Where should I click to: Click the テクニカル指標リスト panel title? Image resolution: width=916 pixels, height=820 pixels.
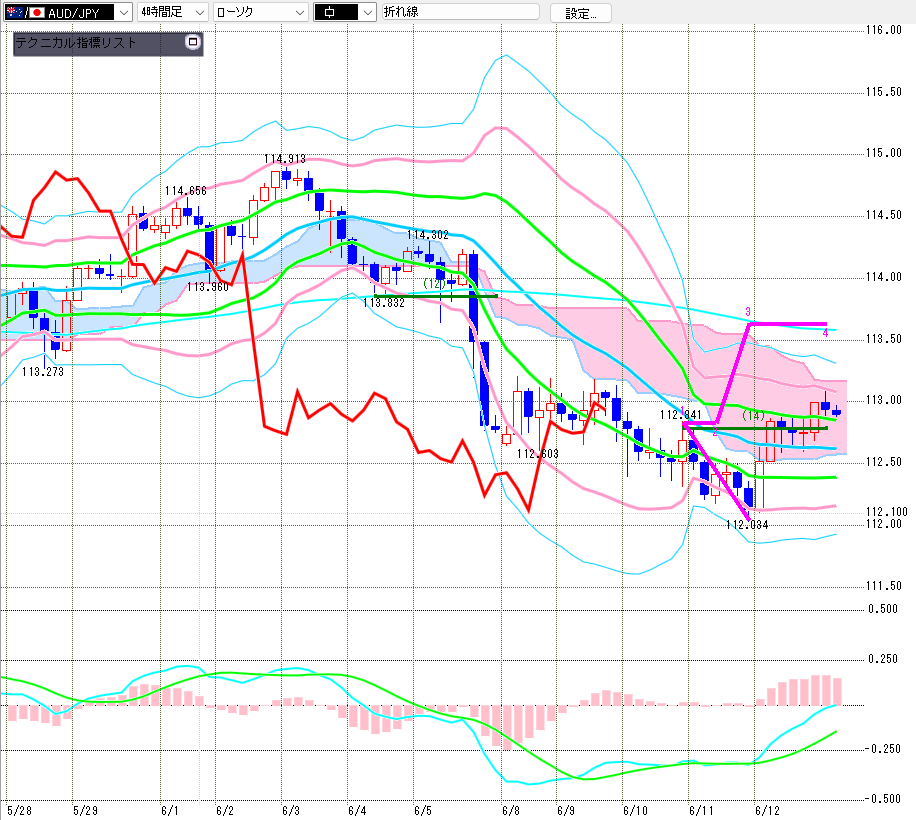coord(75,43)
